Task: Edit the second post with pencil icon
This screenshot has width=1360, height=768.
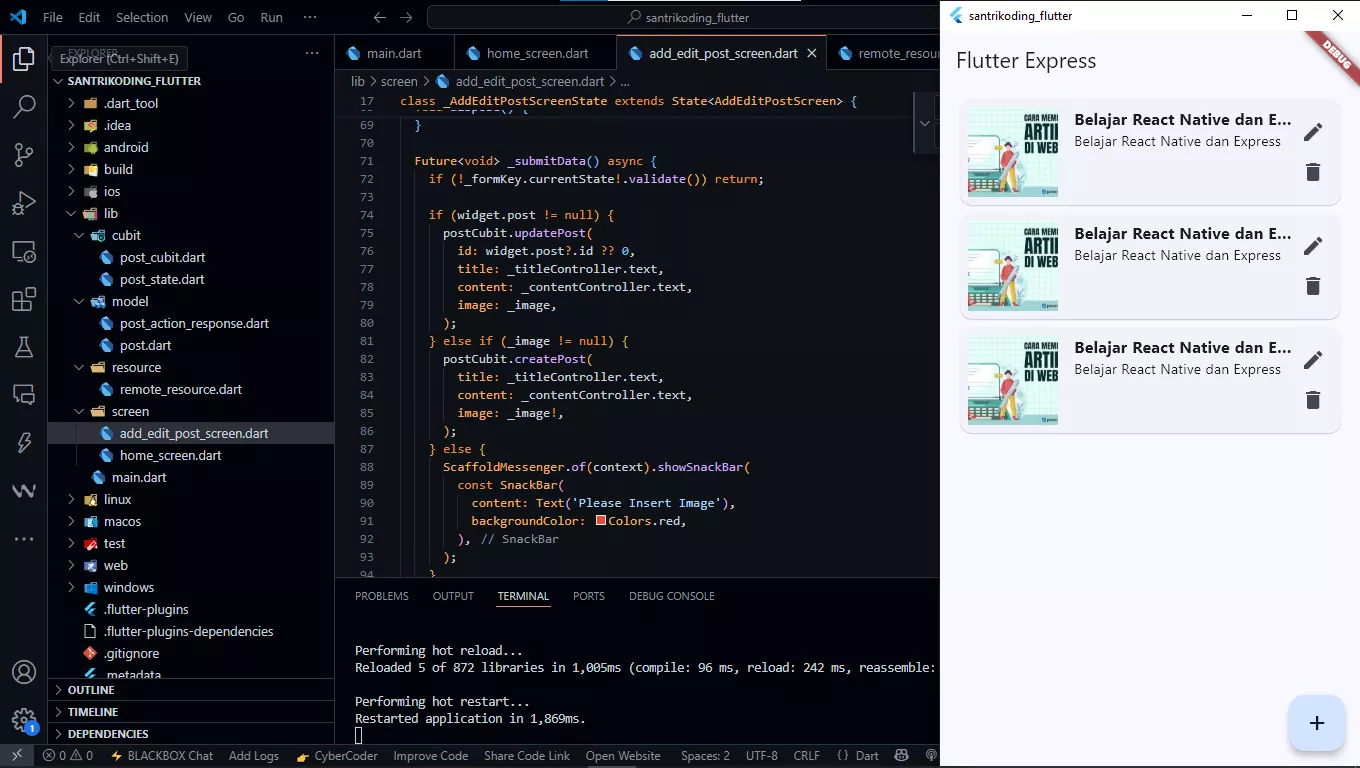Action: [1313, 246]
